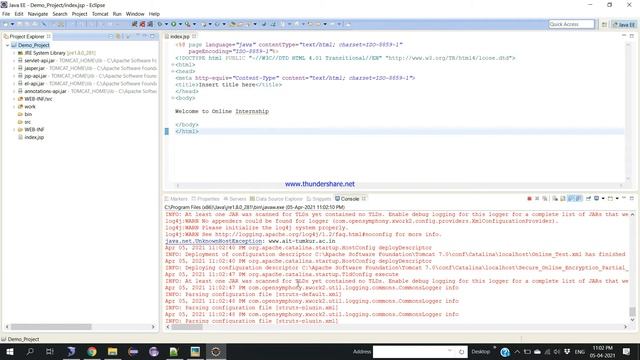
Task: Open New wizard icon in main toolbar
Action: pos(6,24)
